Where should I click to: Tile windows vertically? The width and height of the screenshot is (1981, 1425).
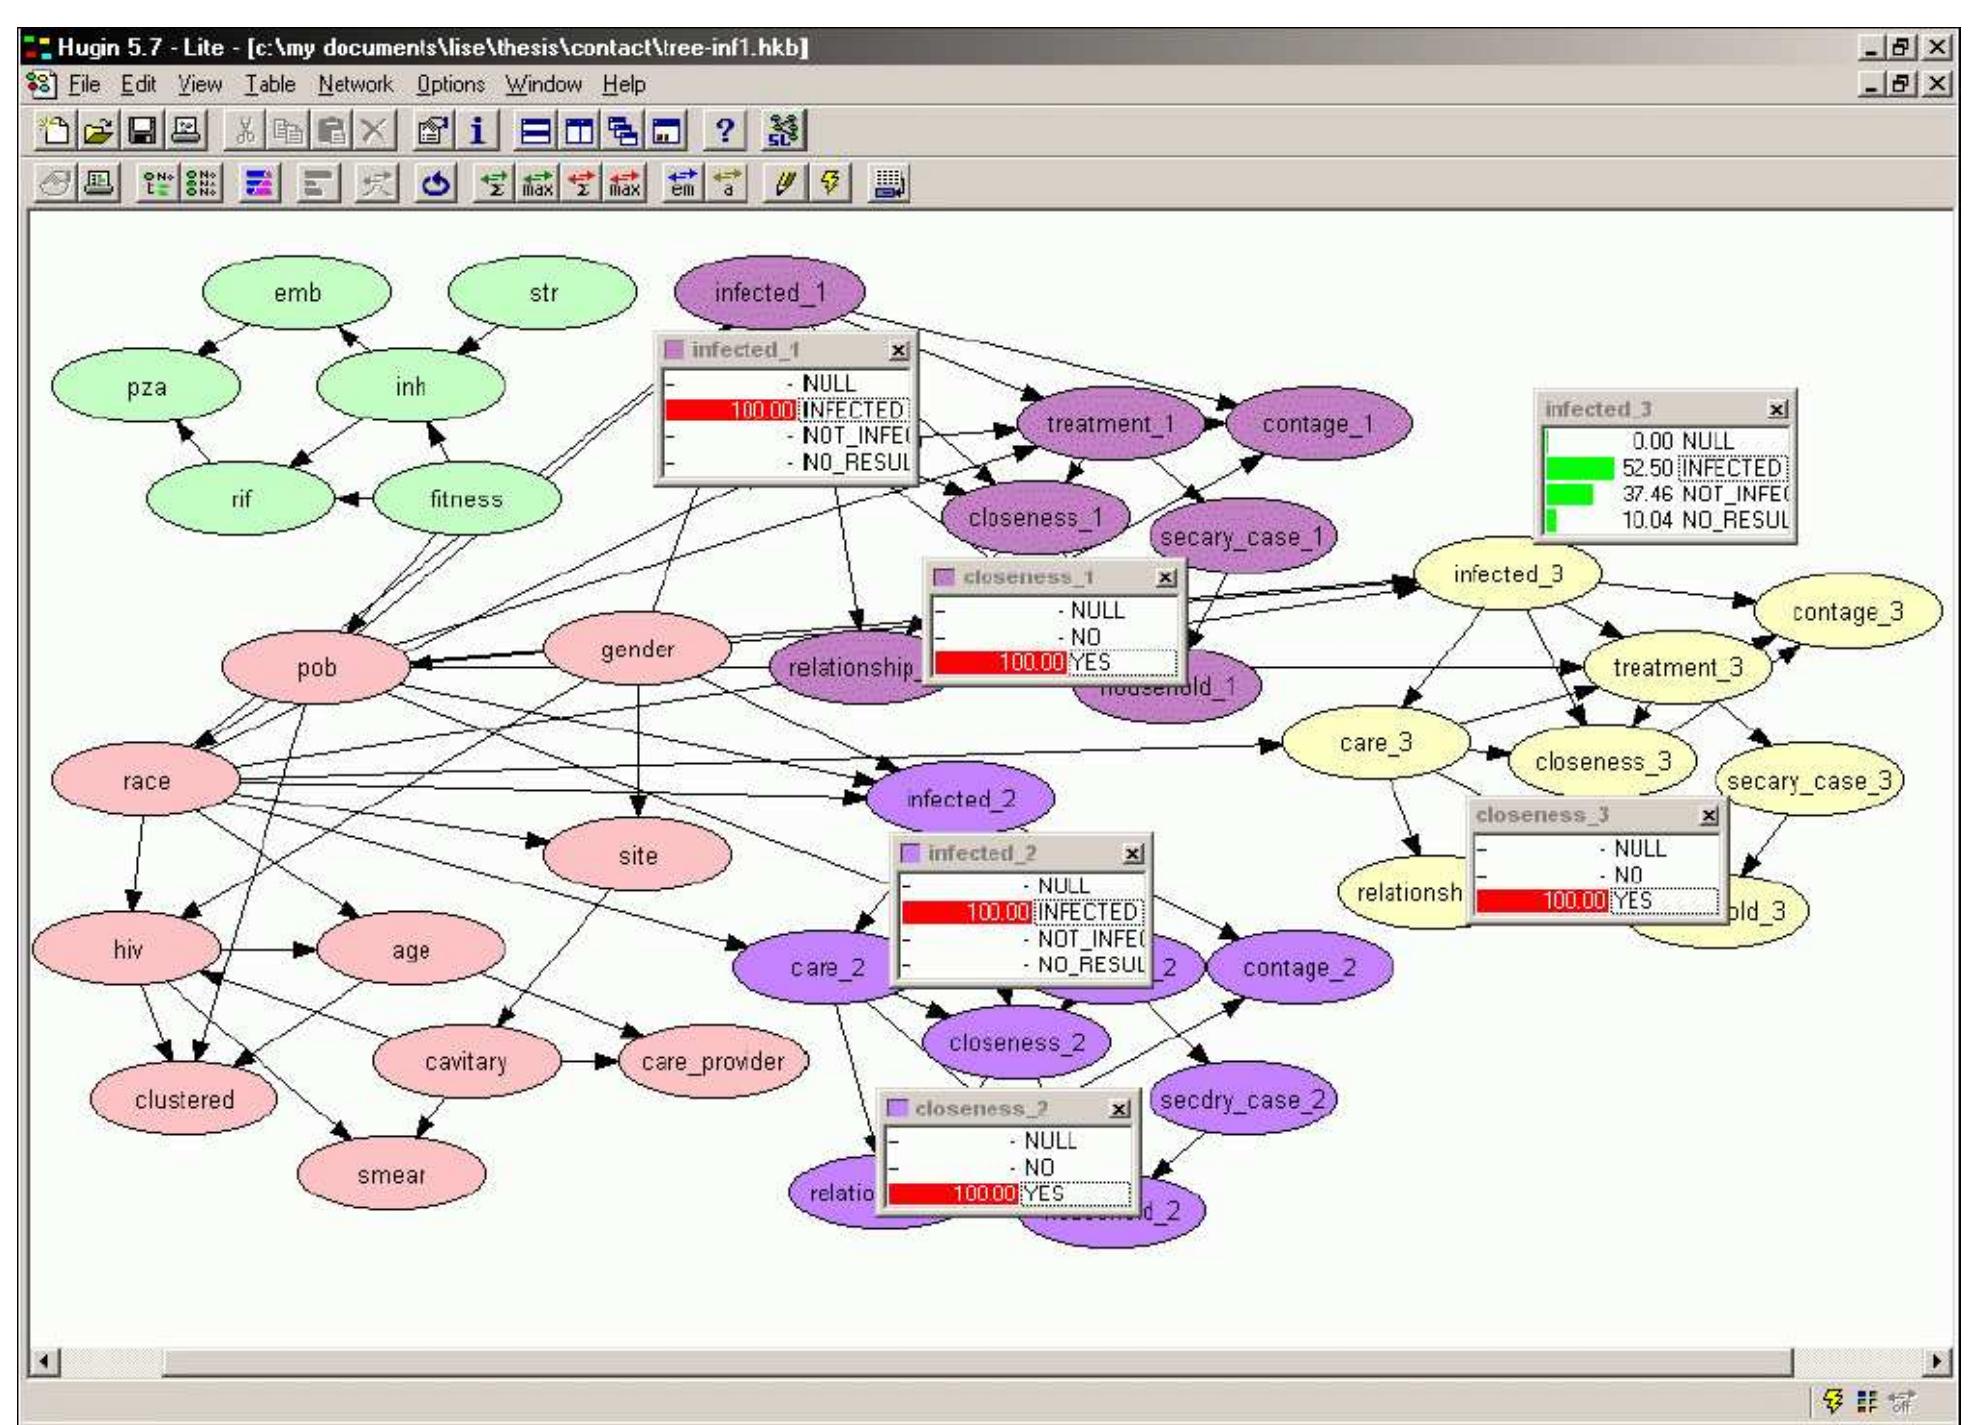(x=580, y=131)
